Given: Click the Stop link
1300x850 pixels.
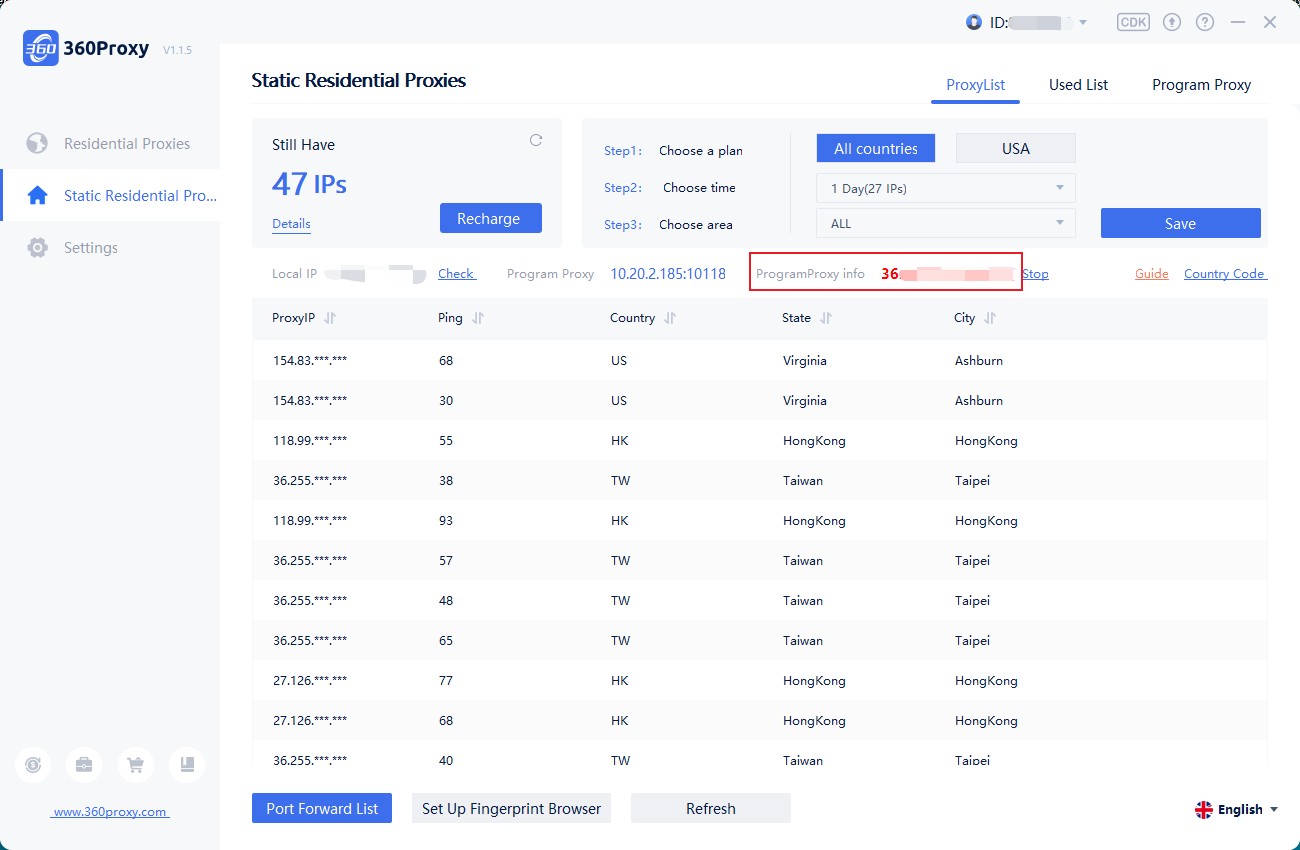Looking at the screenshot, I should 1035,273.
